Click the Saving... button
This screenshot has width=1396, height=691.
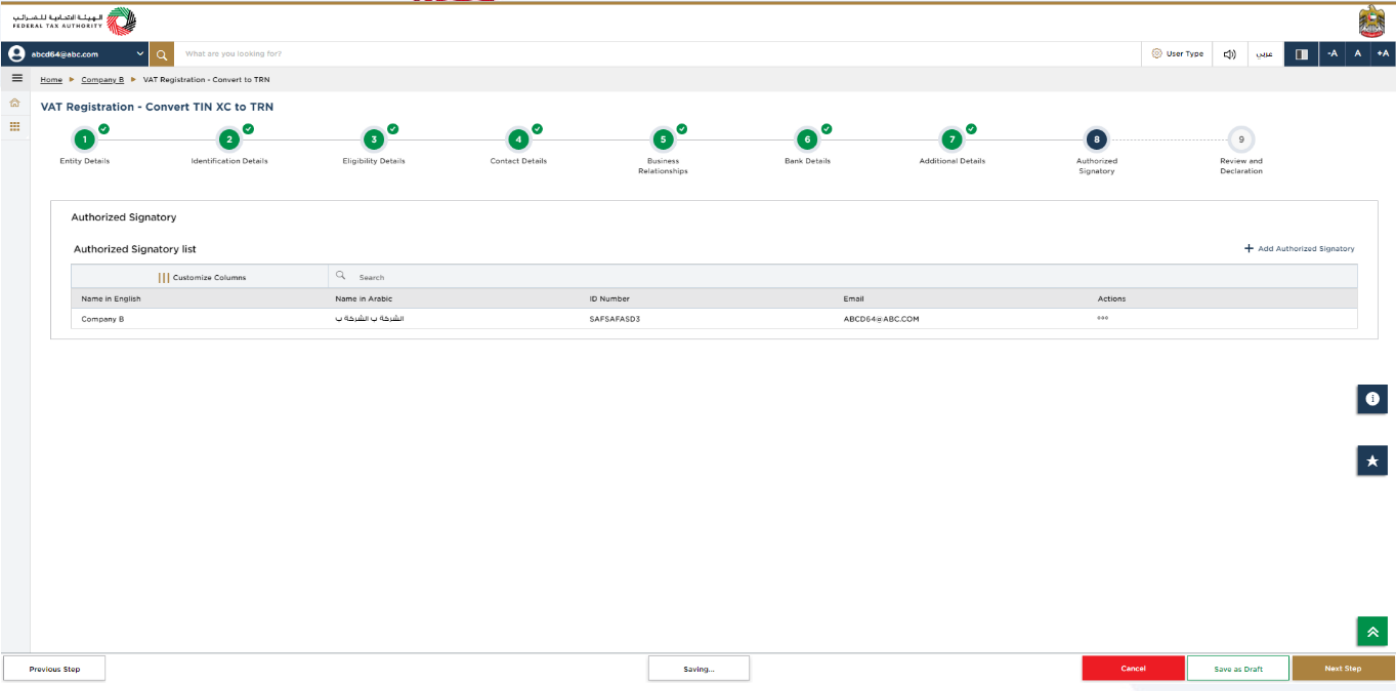[699, 668]
